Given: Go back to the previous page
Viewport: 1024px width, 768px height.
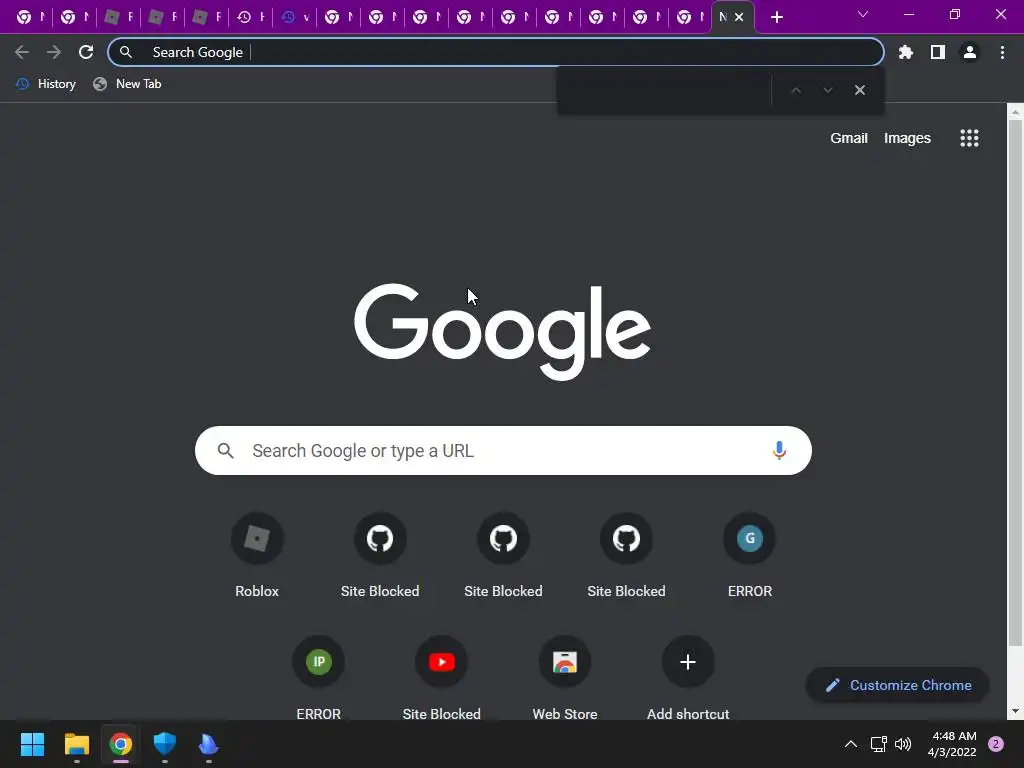Looking at the screenshot, I should (x=22, y=52).
